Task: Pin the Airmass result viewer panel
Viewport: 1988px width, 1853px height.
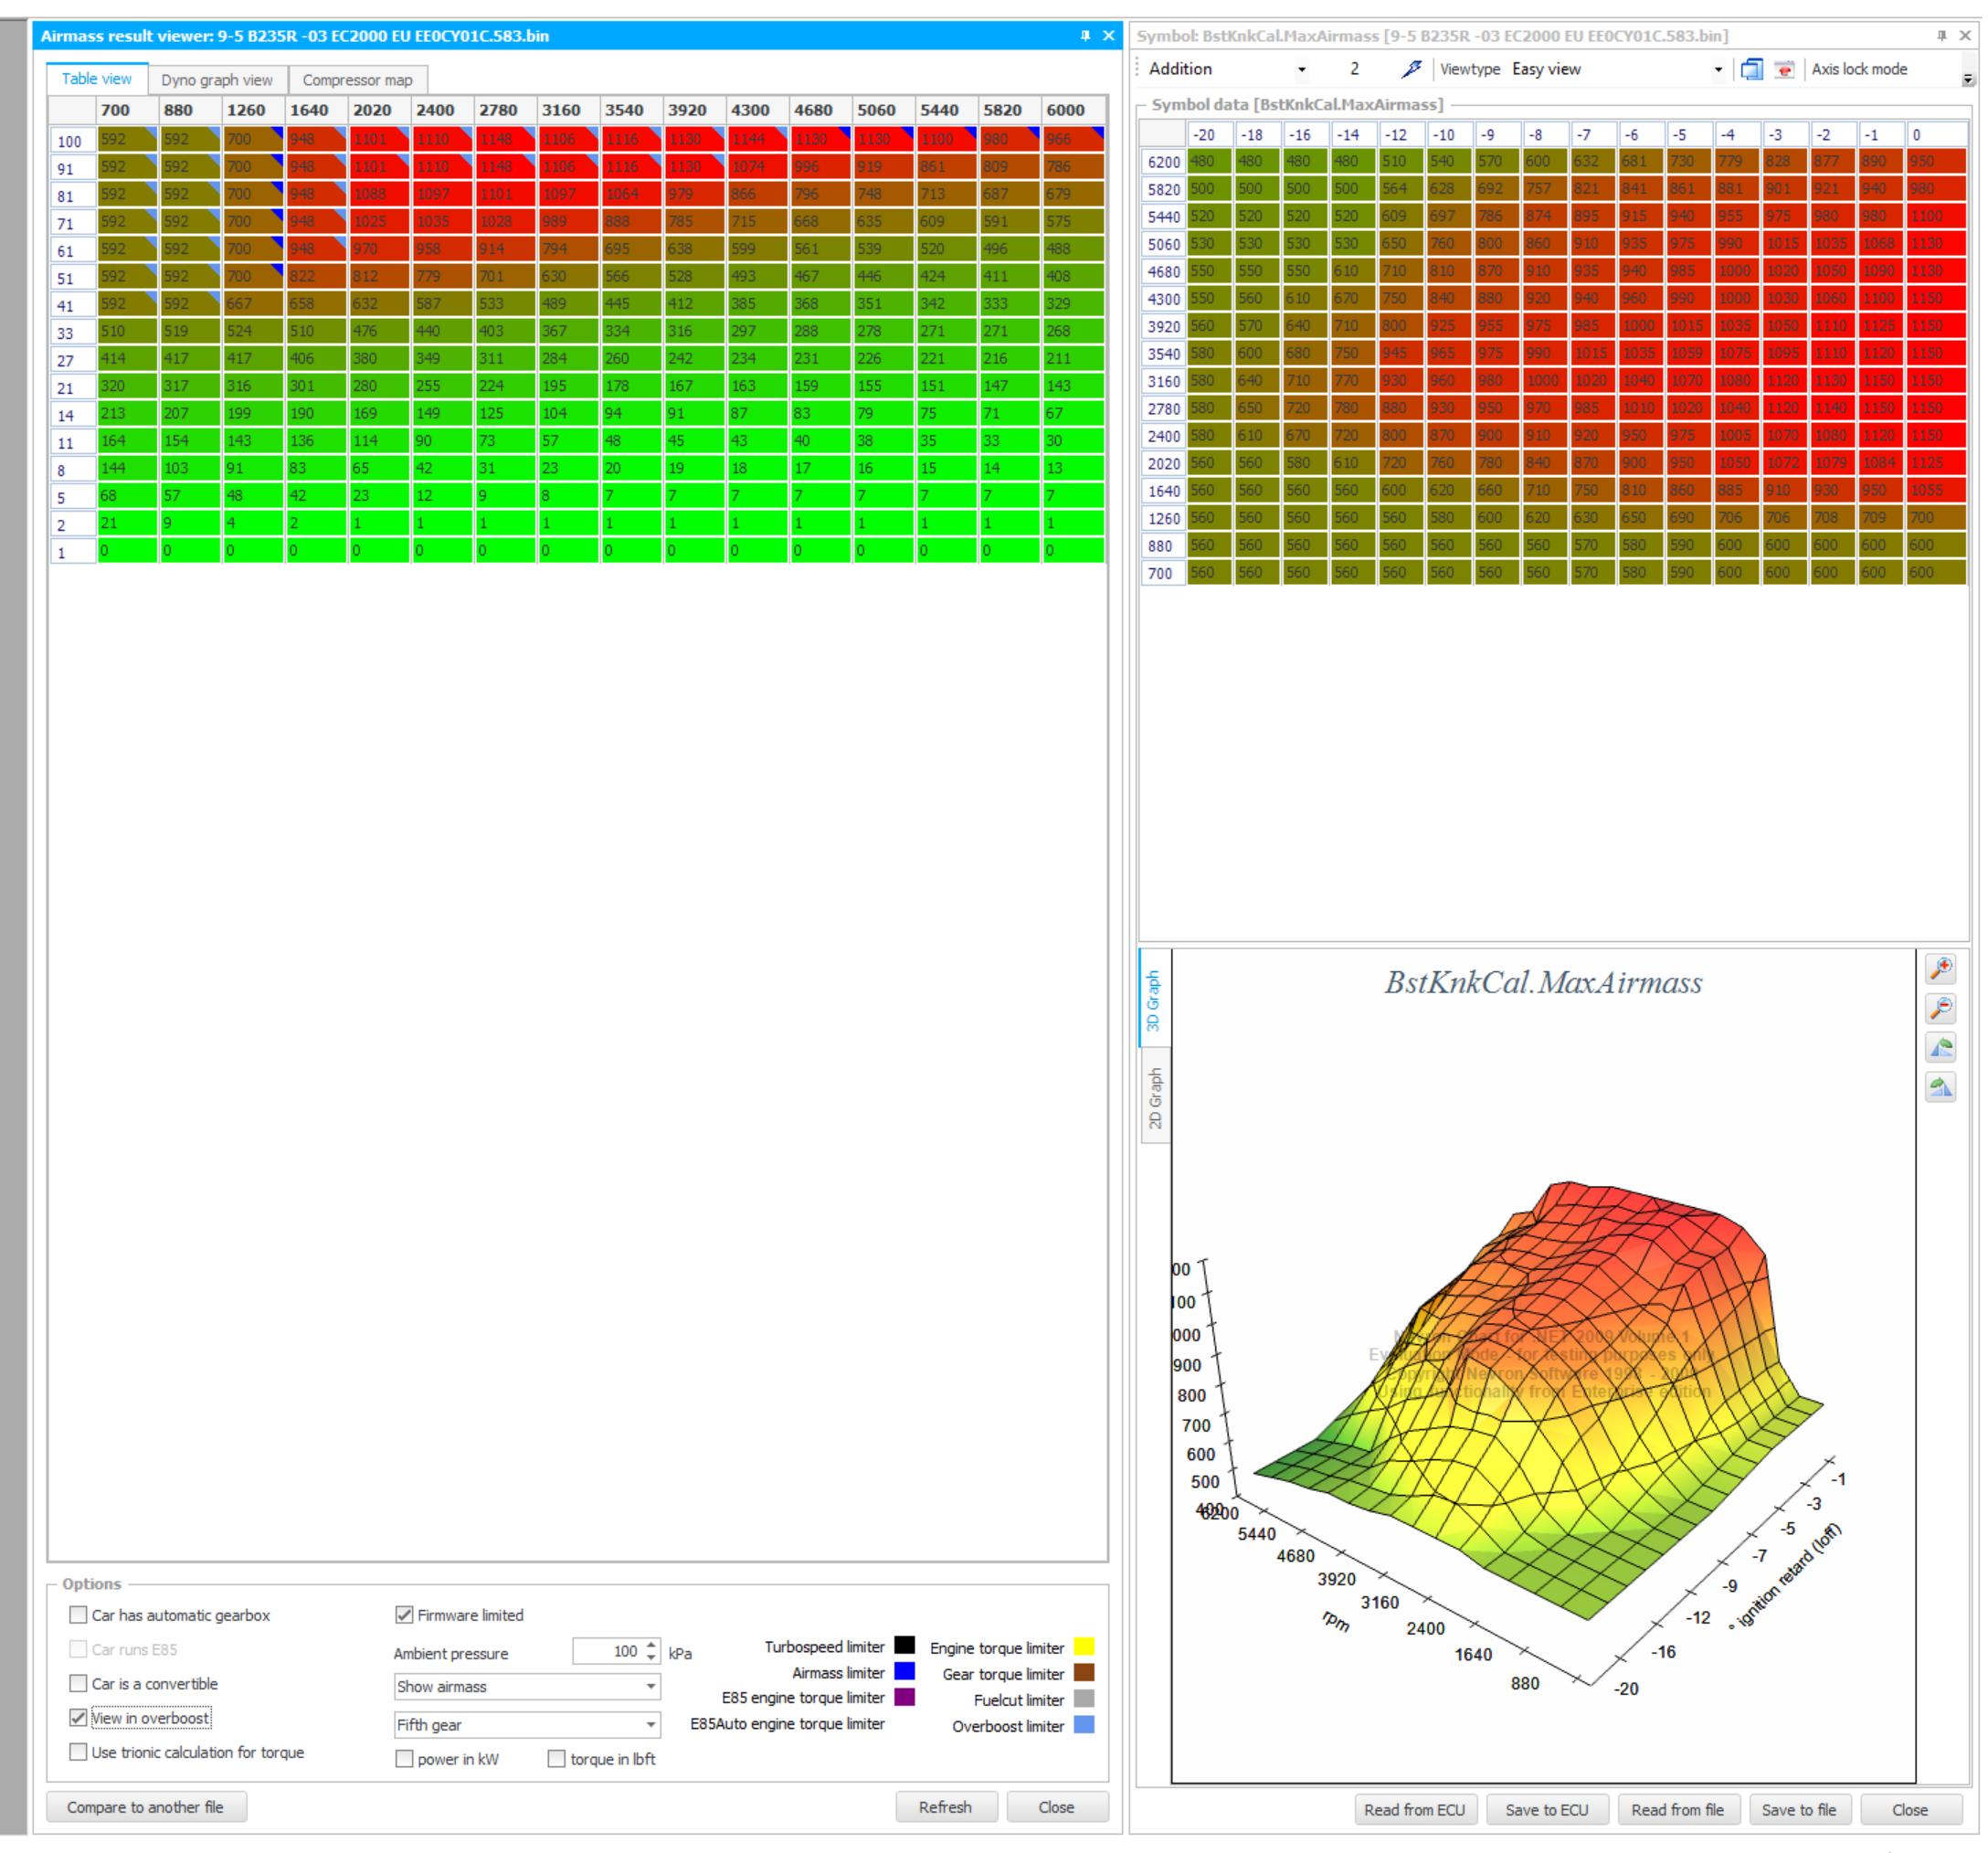Action: [1085, 36]
